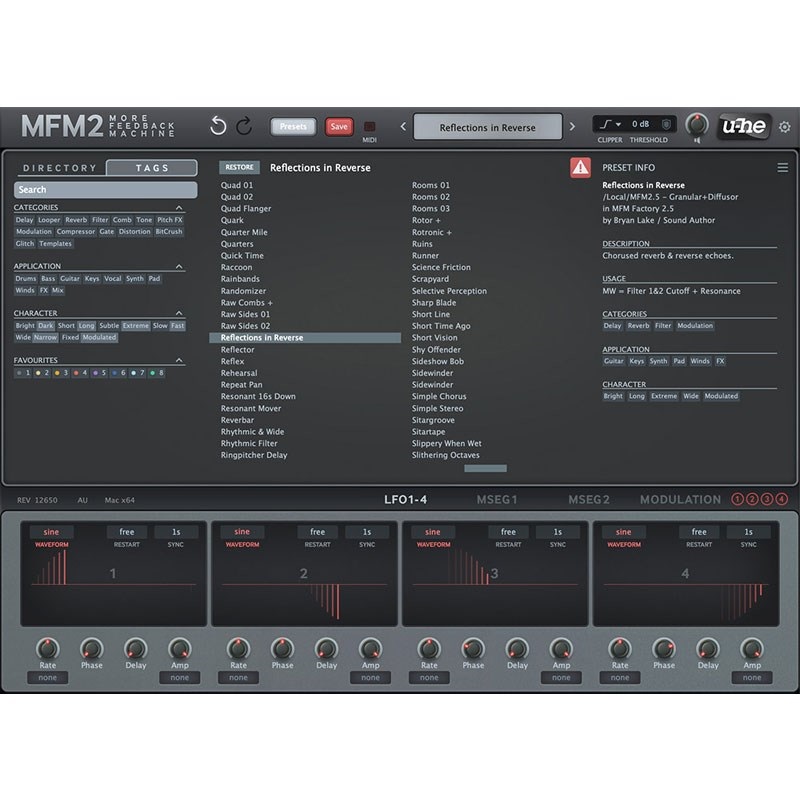Click the preset list horizontal scrollbar

tap(485, 468)
